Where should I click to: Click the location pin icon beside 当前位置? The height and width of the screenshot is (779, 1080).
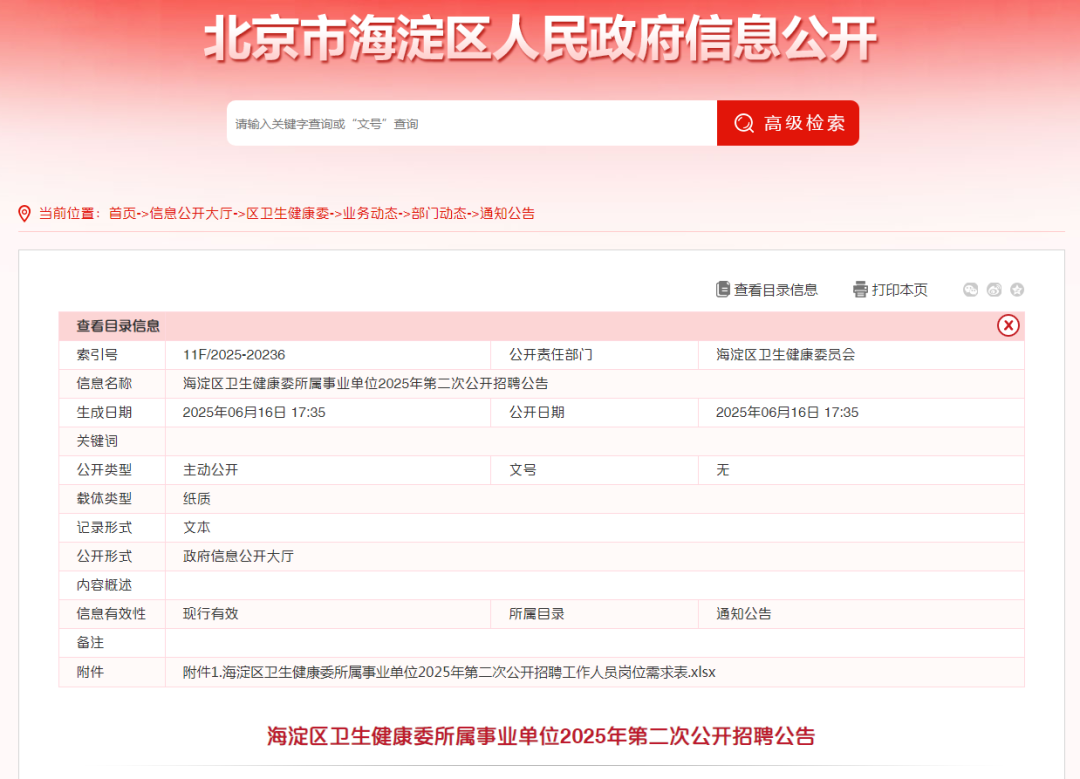click(24, 214)
